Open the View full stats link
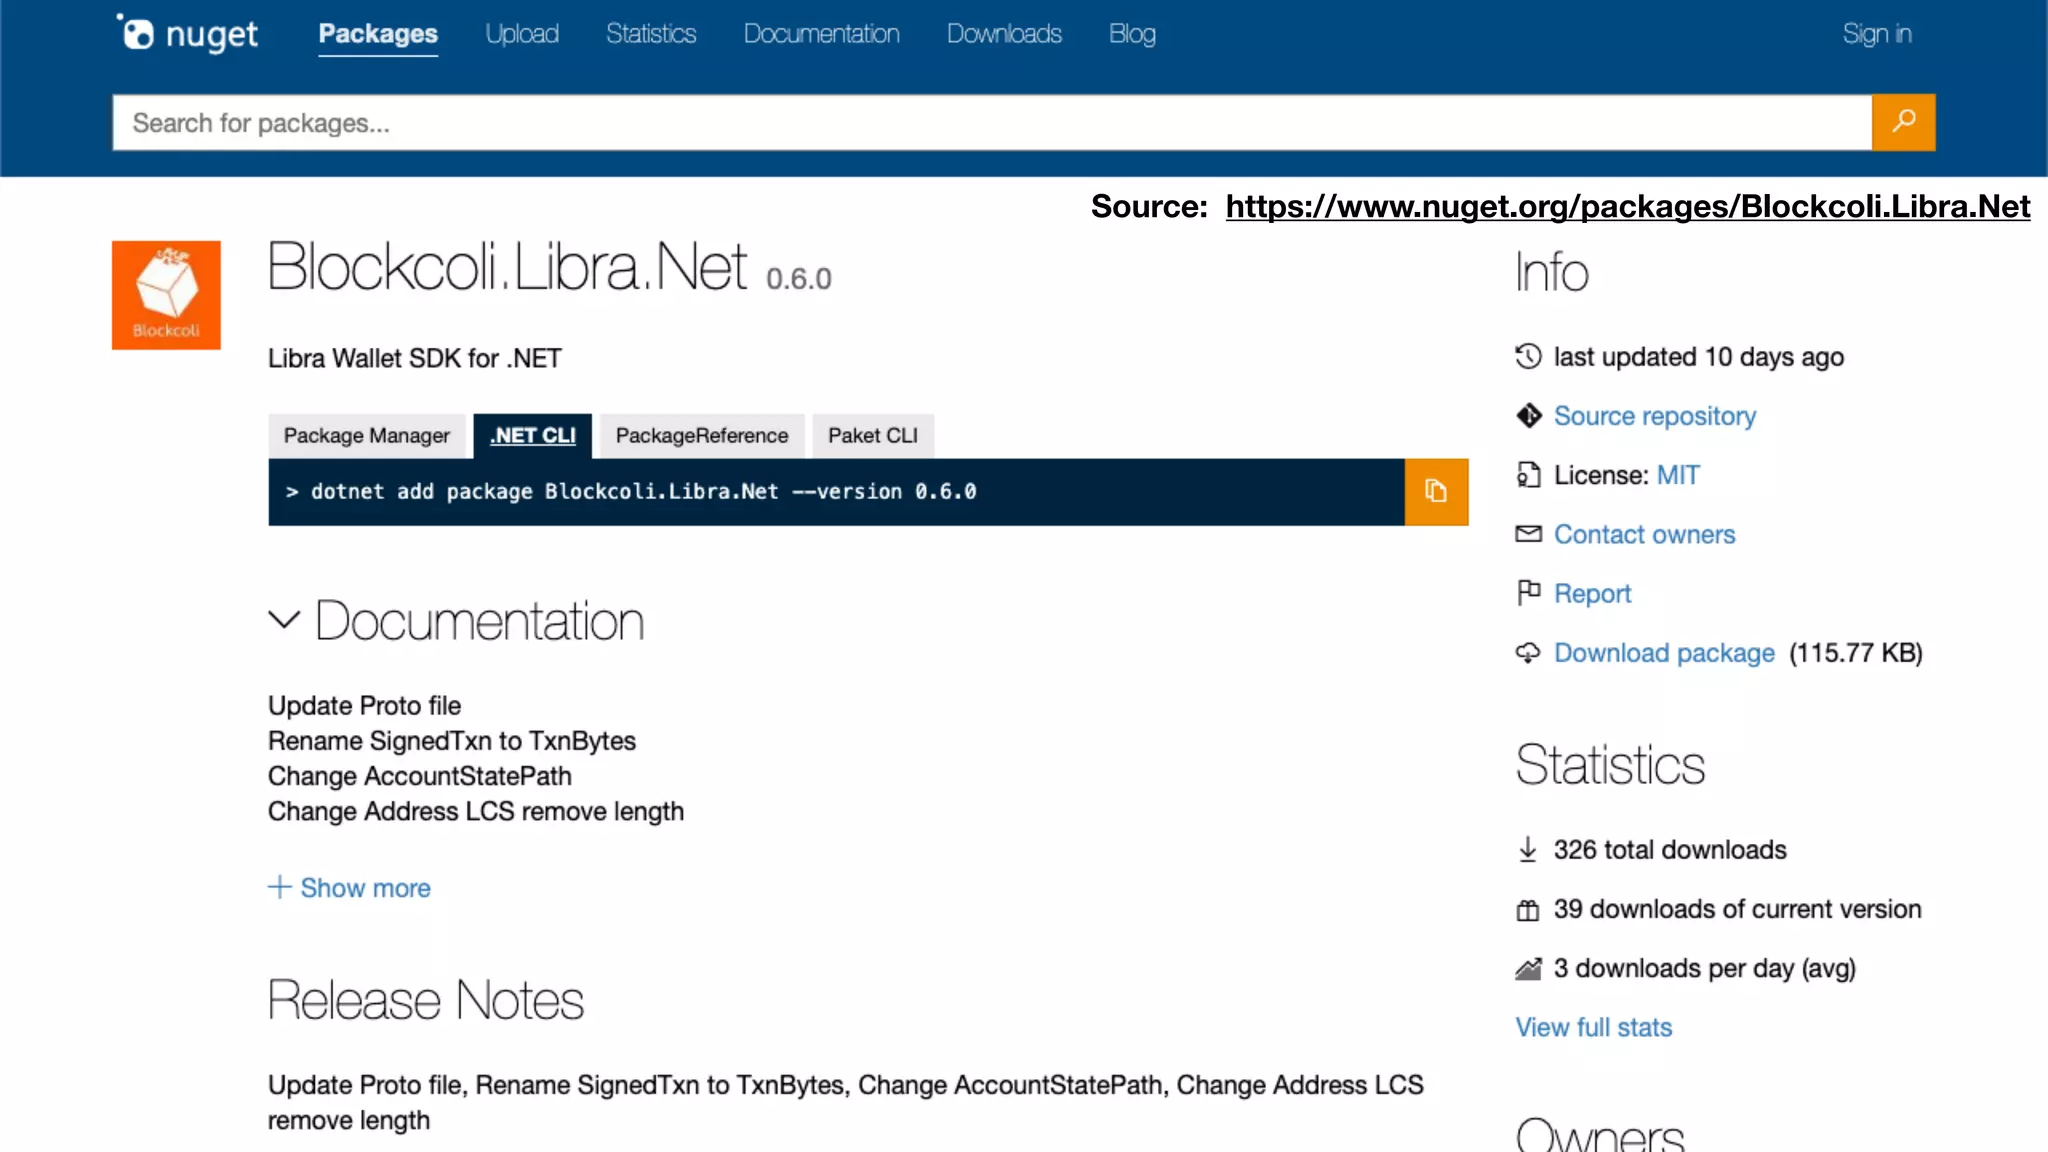Screen dimensions: 2048x1152 click(1593, 1028)
